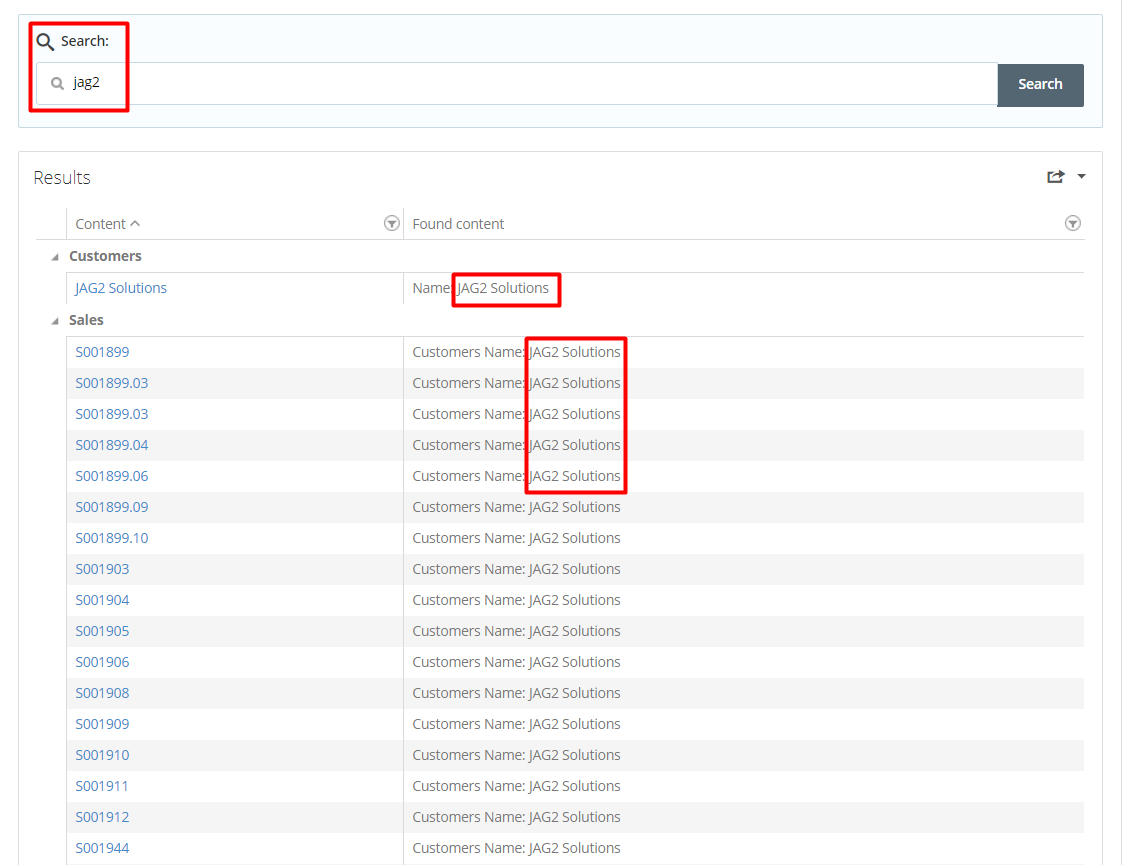Open the Found content column filter icon
Viewport: 1122px width, 865px height.
pos(1072,223)
